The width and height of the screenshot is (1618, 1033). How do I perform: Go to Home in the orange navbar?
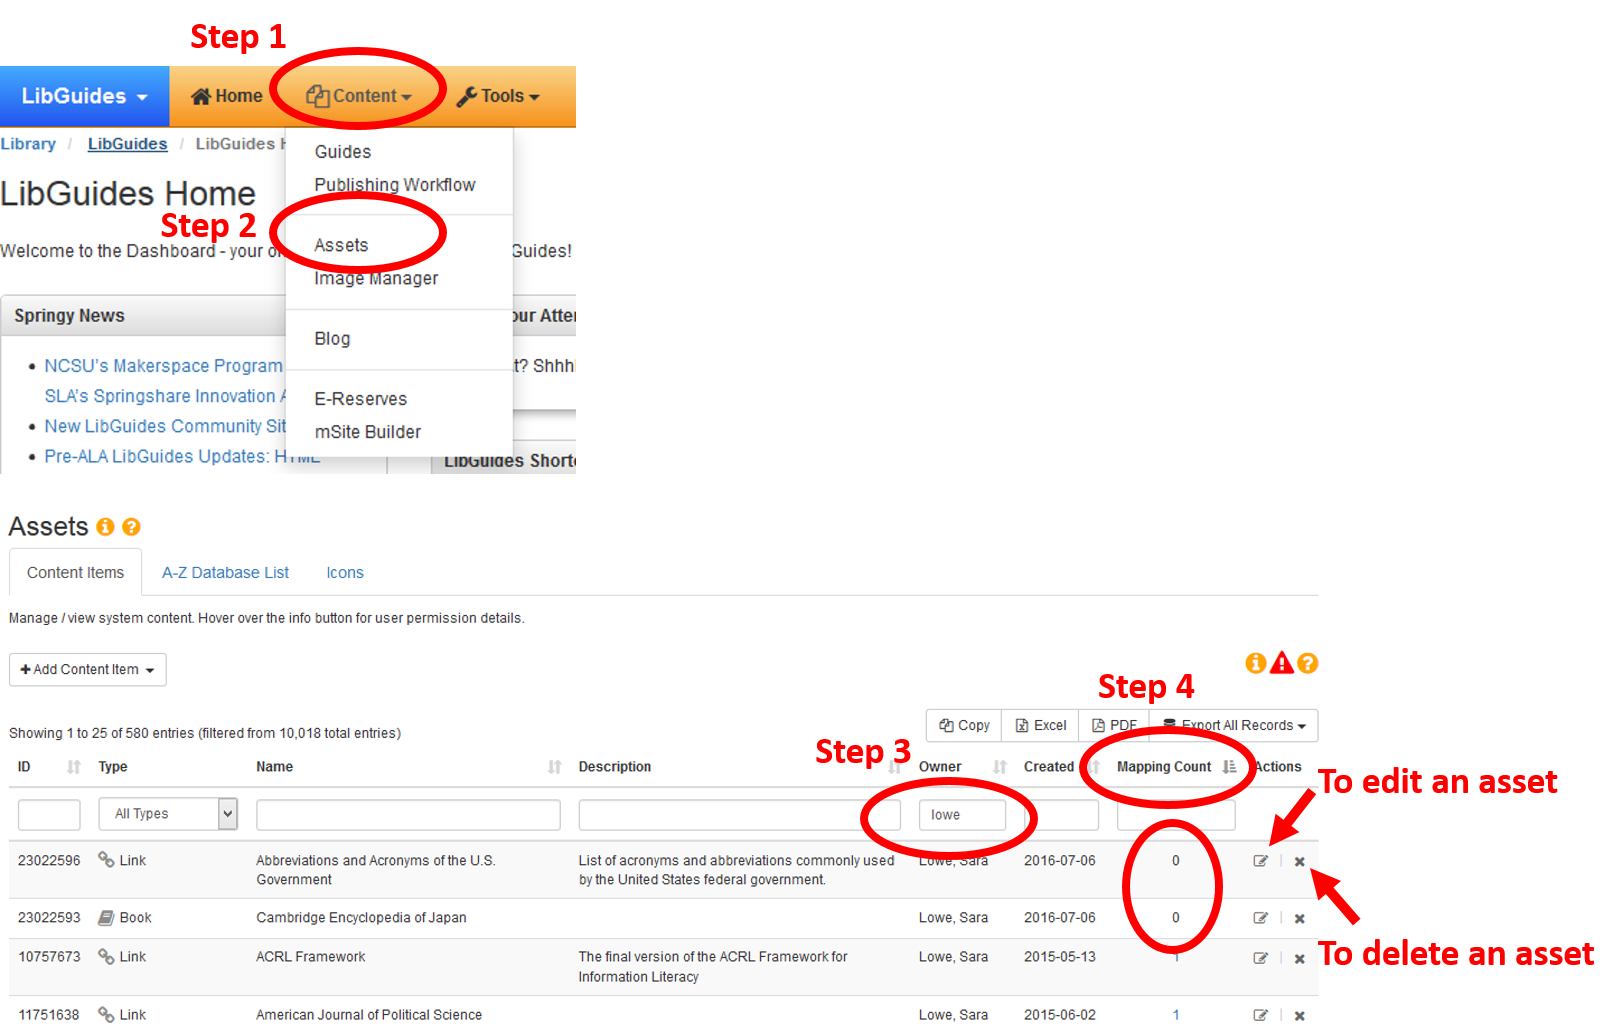point(227,96)
